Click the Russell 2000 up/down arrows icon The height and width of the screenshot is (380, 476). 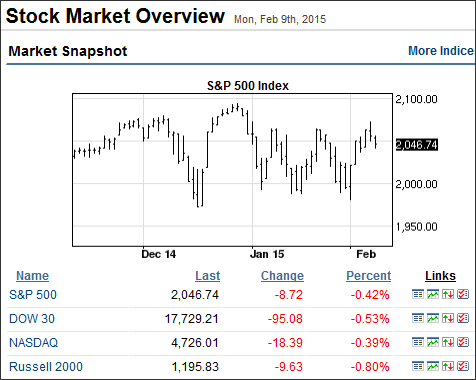(x=448, y=366)
